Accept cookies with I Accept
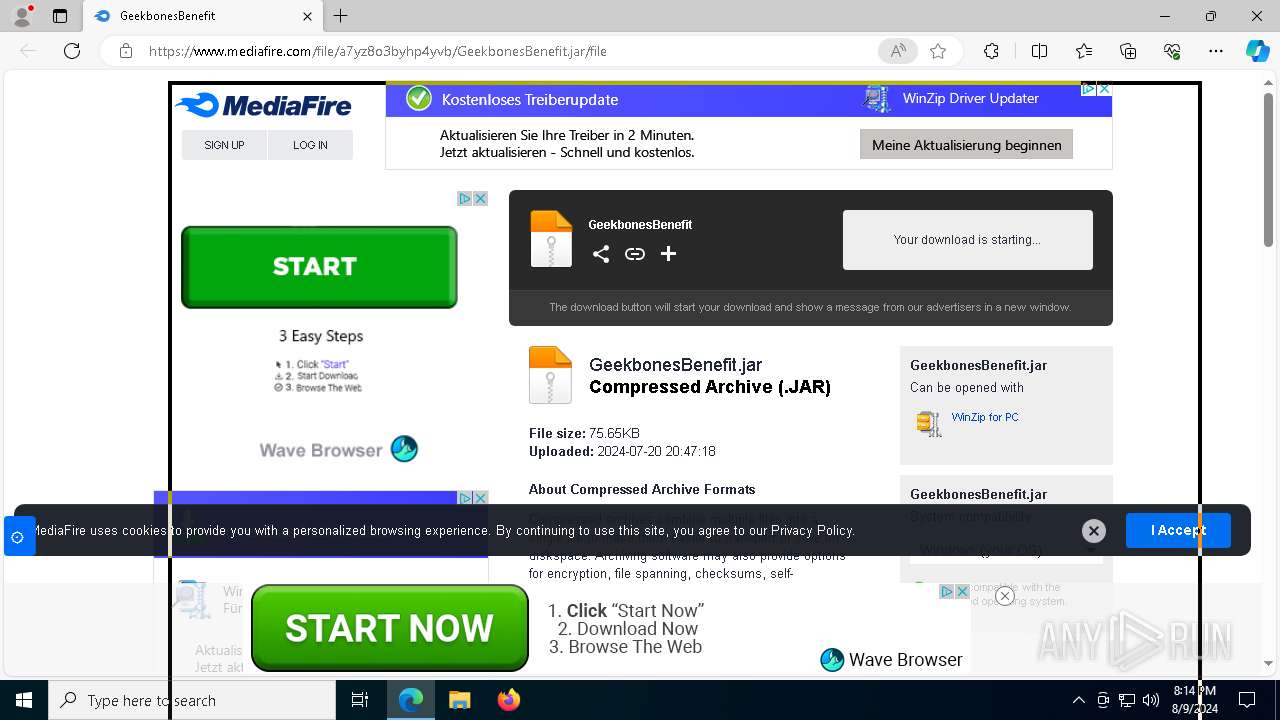This screenshot has height=720, width=1280. [x=1178, y=530]
